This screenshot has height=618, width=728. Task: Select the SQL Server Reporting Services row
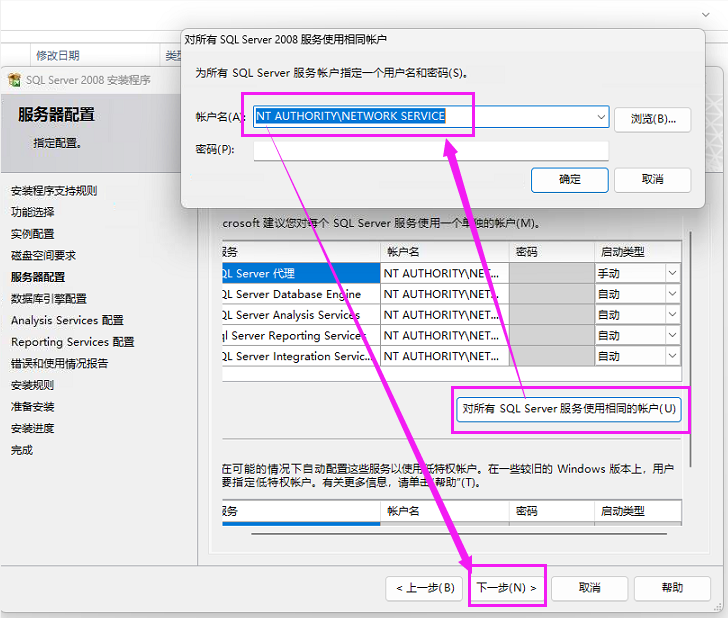301,335
